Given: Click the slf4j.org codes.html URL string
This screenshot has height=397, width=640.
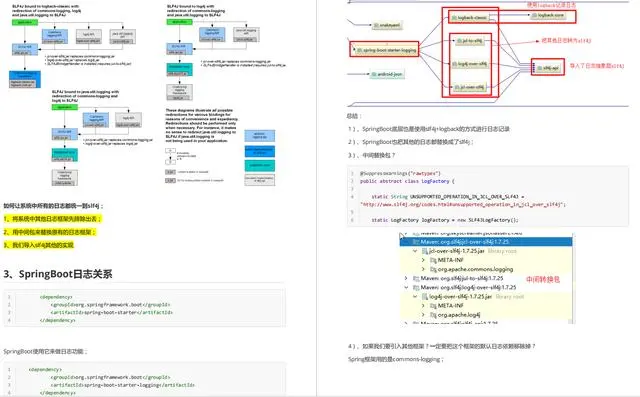Looking at the screenshot, I should 463,204.
